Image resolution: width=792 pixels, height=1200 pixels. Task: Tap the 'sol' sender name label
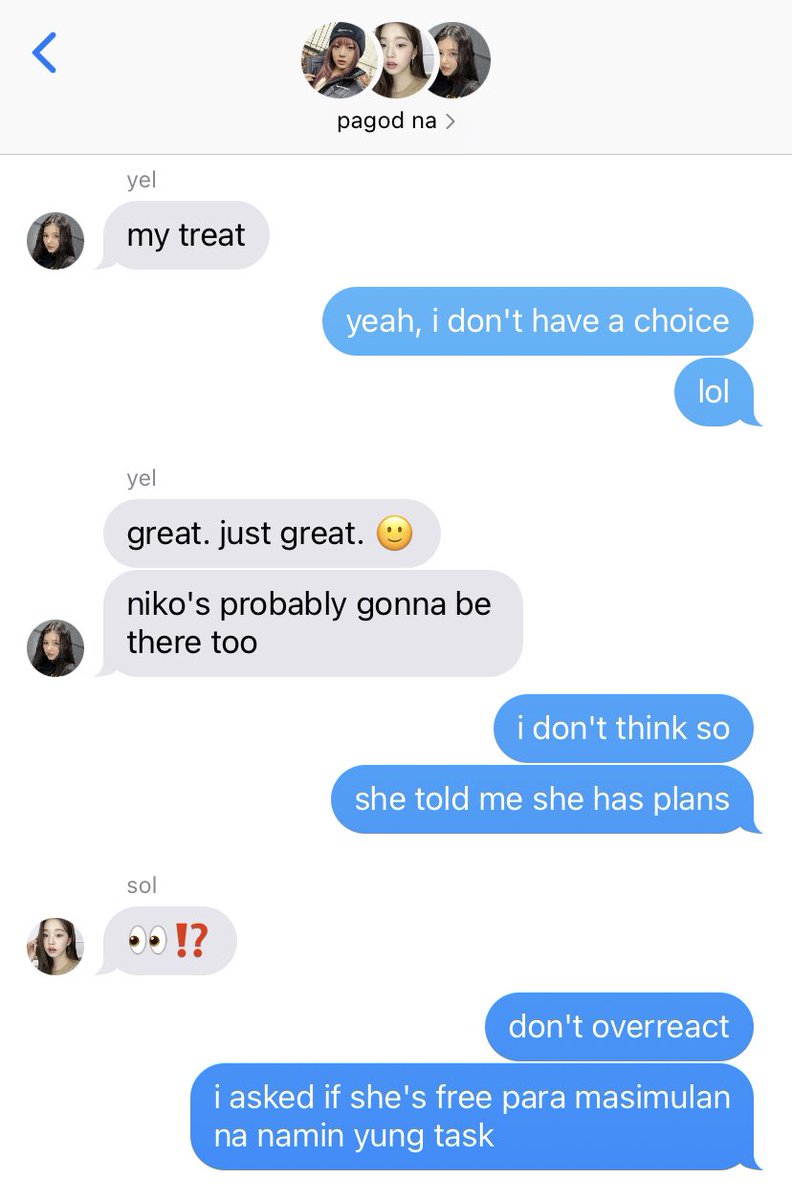click(142, 886)
